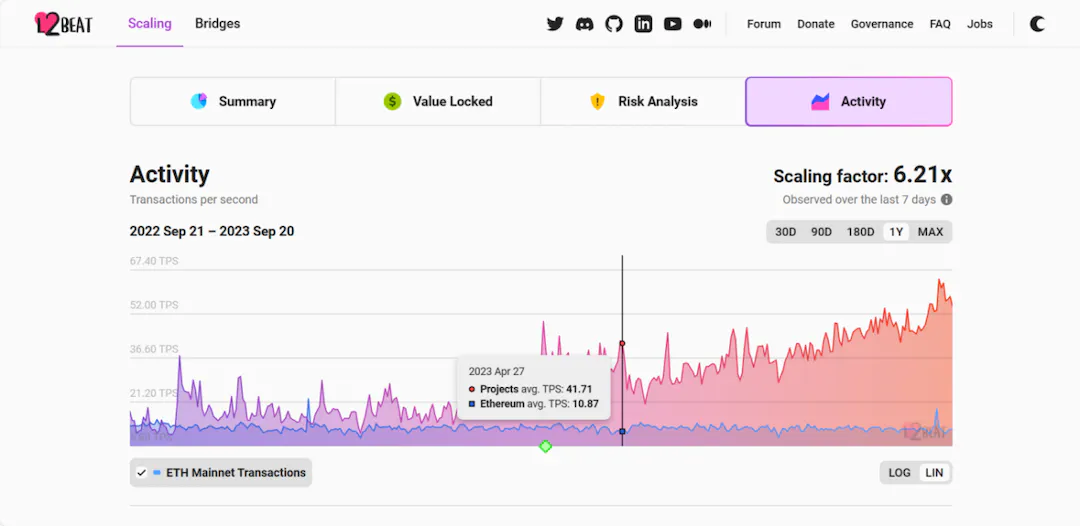Viewport: 1080px width, 526px height.
Task: Toggle dark mode moon icon
Action: (1037, 24)
